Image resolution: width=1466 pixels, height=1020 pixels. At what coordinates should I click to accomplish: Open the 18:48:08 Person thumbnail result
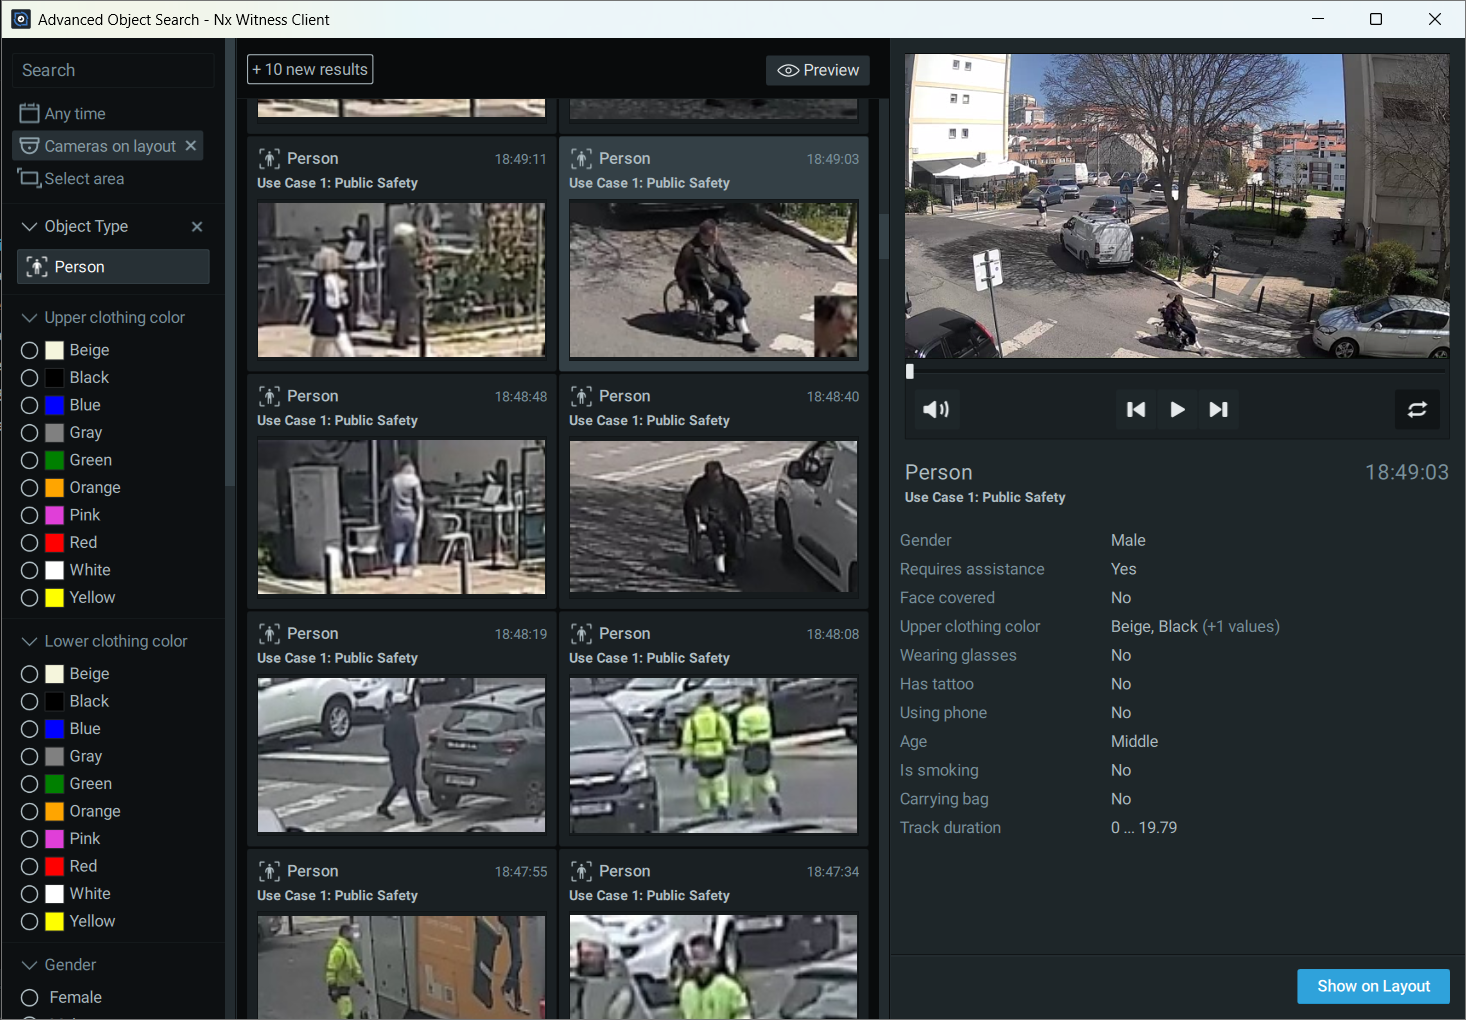tap(713, 755)
